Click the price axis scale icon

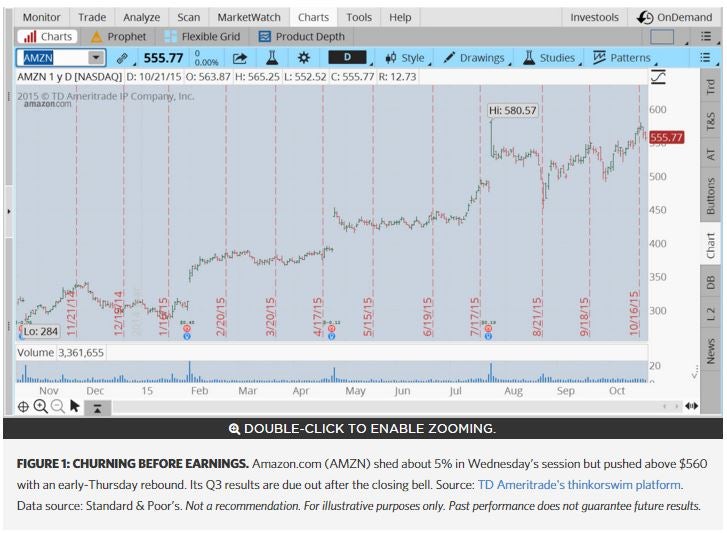(x=658, y=77)
